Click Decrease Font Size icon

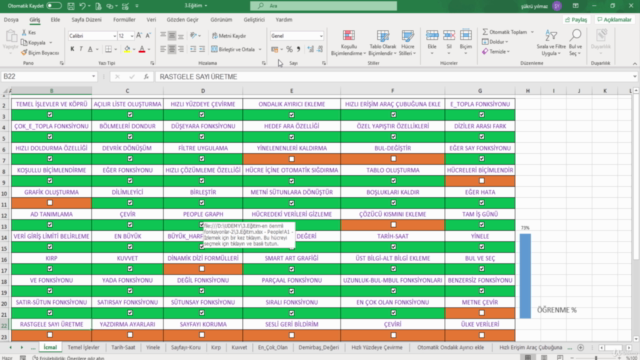[148, 36]
